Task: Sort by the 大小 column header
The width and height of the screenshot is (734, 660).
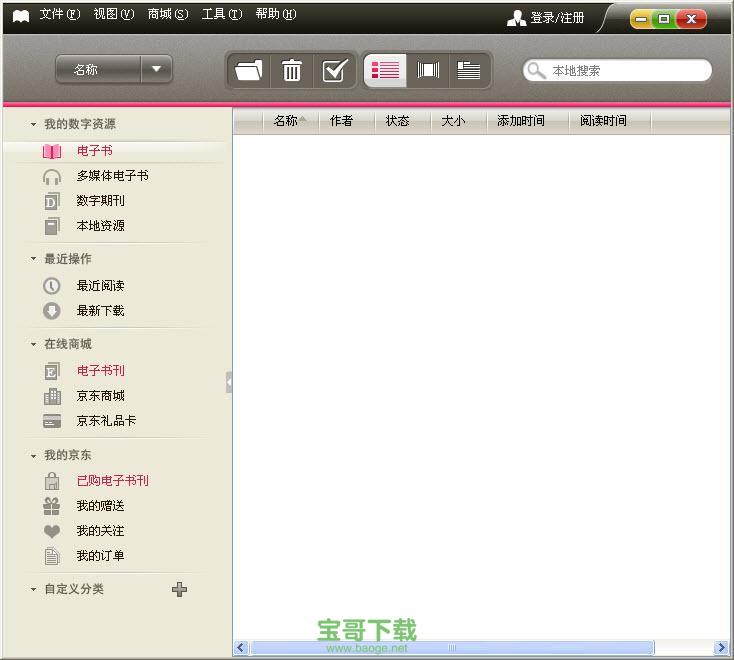Action: click(x=458, y=121)
